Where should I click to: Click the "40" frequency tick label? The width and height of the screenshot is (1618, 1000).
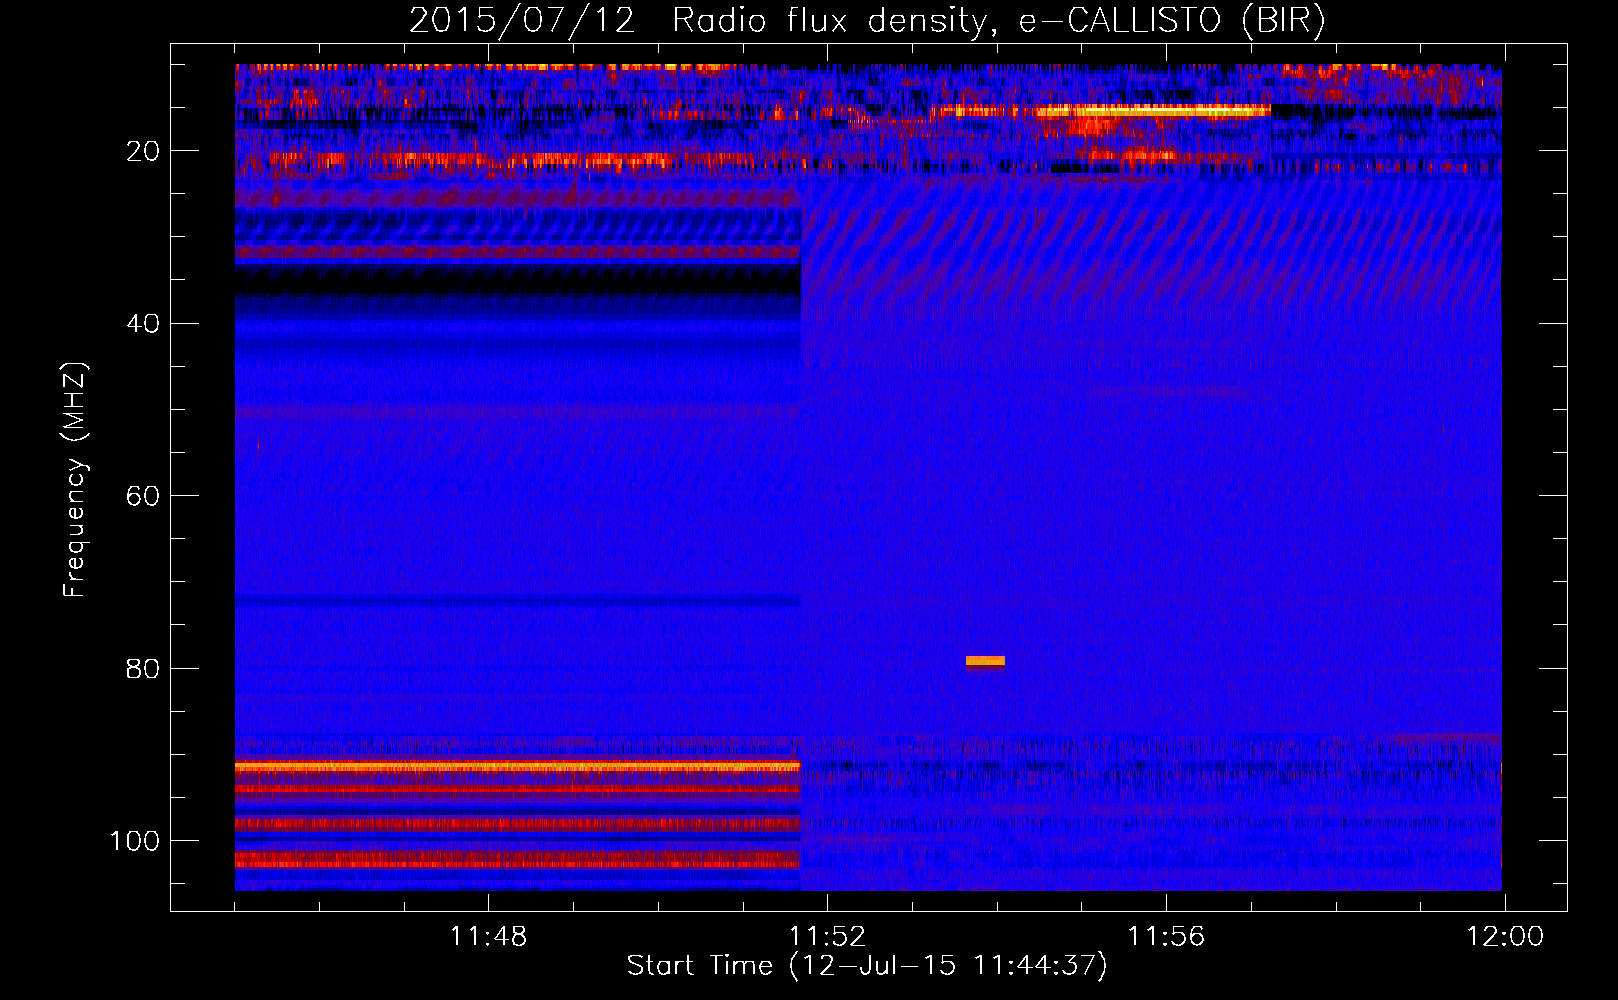[x=143, y=324]
